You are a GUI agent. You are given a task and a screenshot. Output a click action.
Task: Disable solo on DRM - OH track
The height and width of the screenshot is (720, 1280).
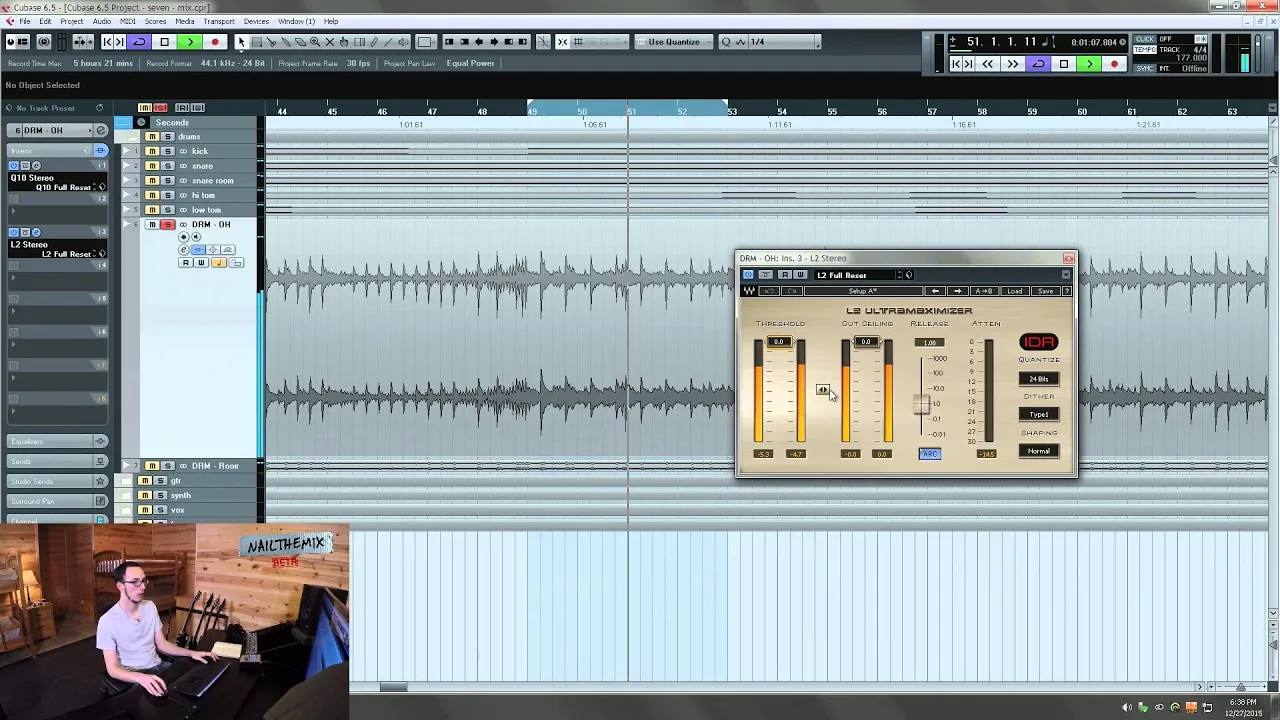pos(168,225)
